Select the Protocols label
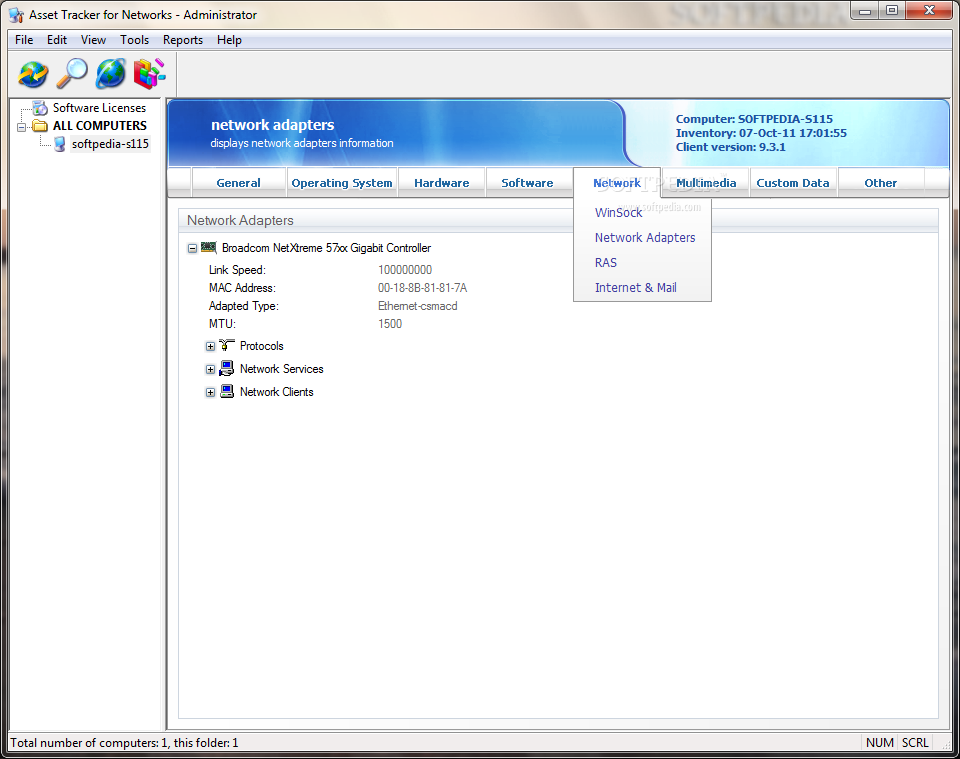 (x=261, y=346)
